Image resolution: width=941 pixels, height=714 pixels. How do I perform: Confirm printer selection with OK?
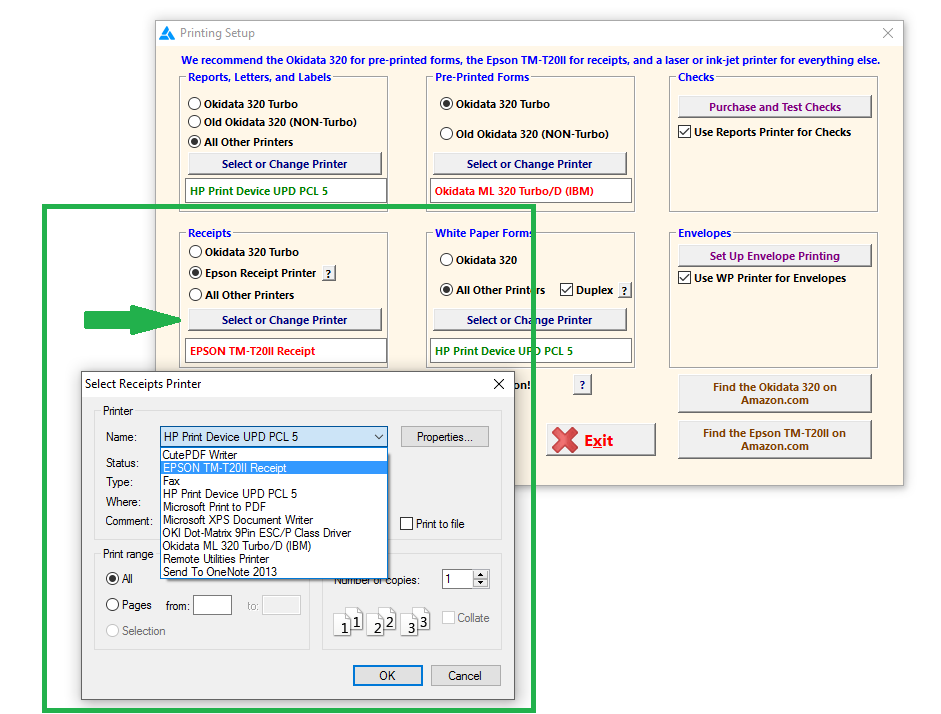(x=388, y=676)
